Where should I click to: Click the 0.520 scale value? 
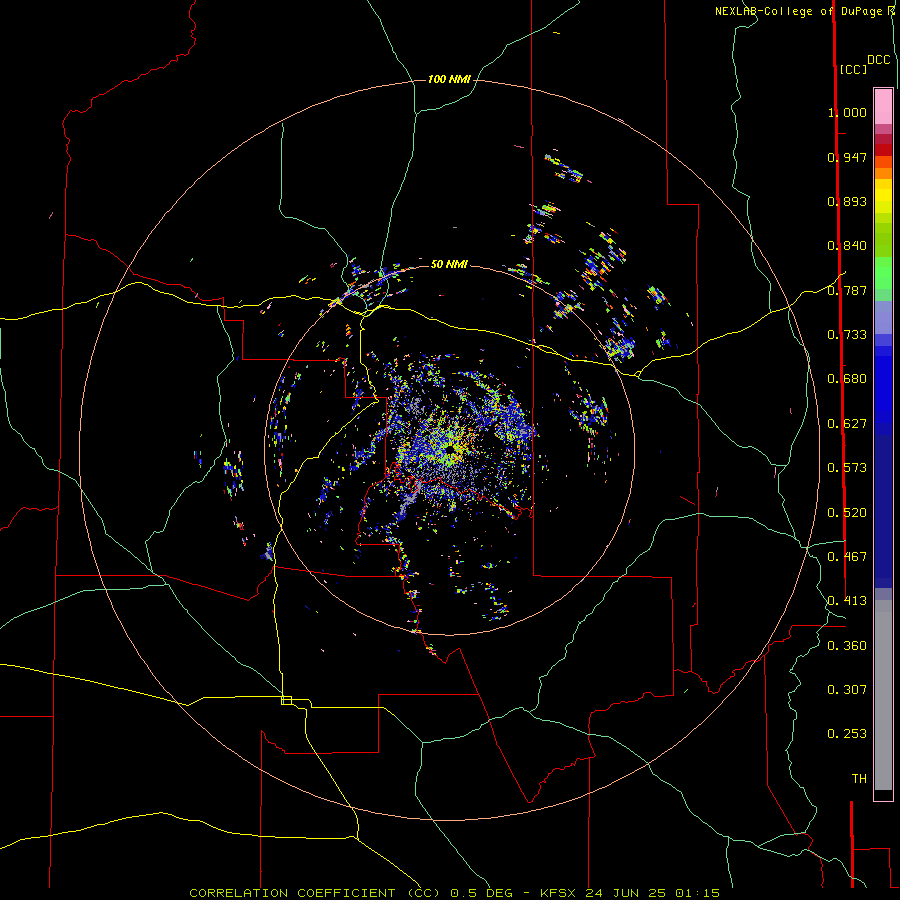(x=847, y=513)
